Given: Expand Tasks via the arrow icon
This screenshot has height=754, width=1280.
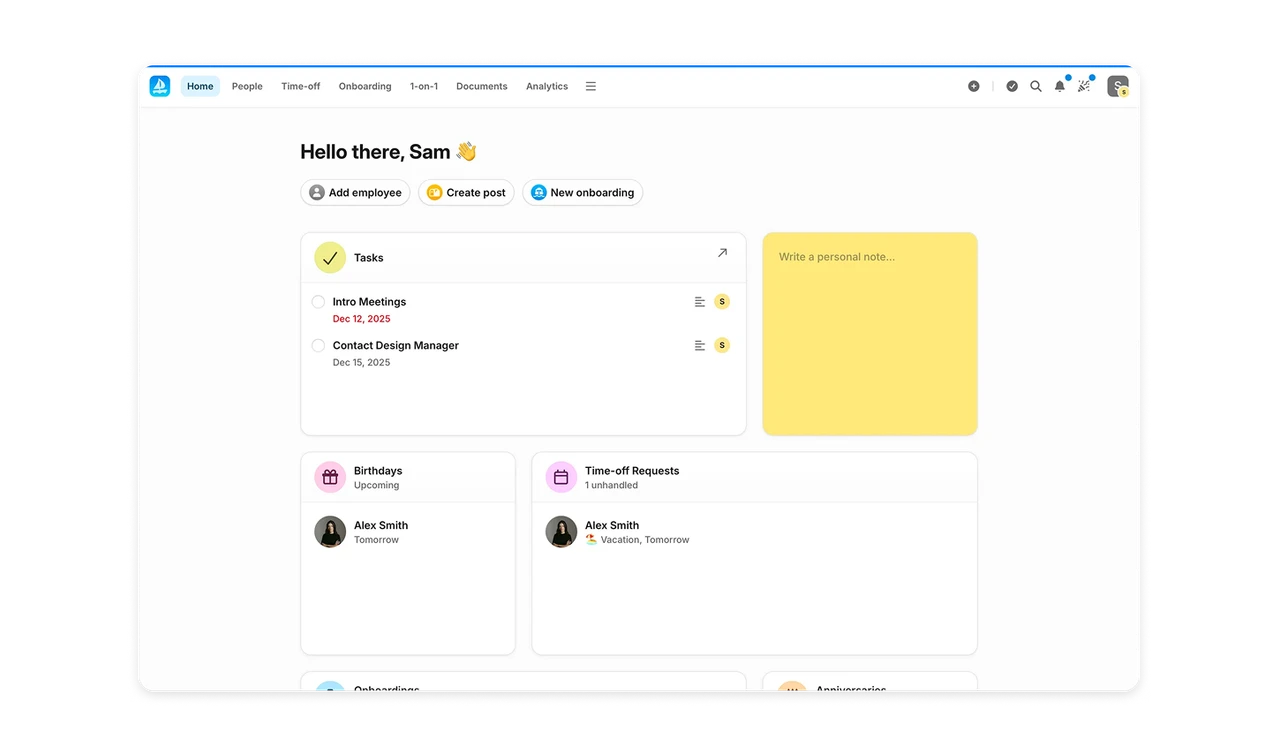Looking at the screenshot, I should [x=722, y=253].
